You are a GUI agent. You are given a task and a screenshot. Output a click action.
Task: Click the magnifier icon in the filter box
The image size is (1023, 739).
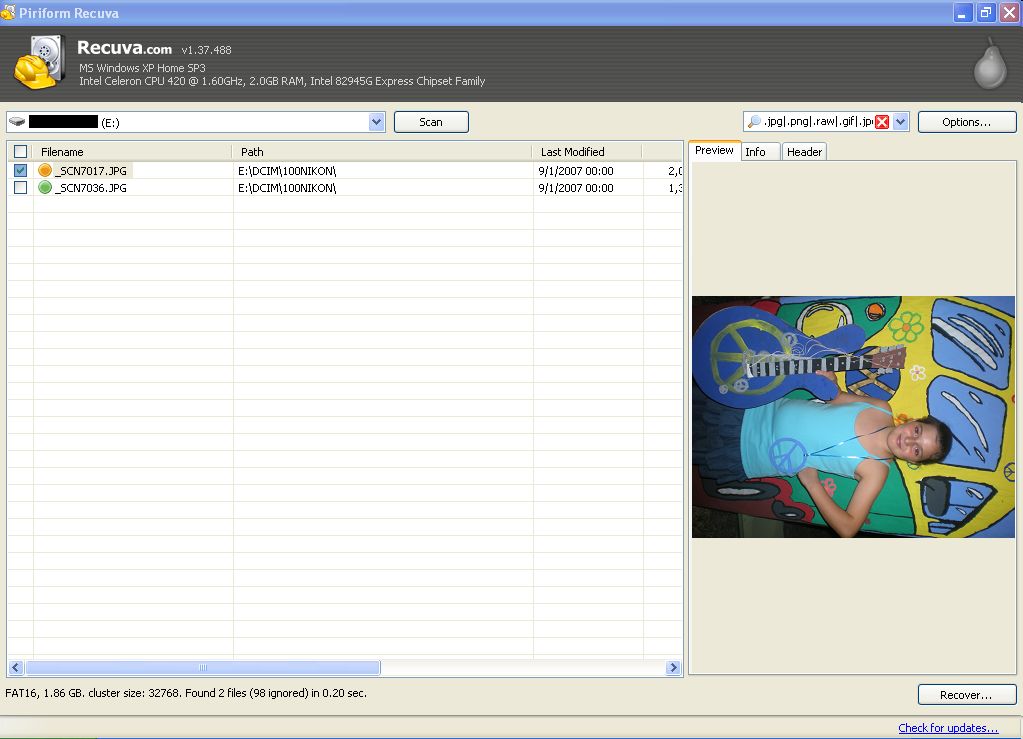[754, 122]
